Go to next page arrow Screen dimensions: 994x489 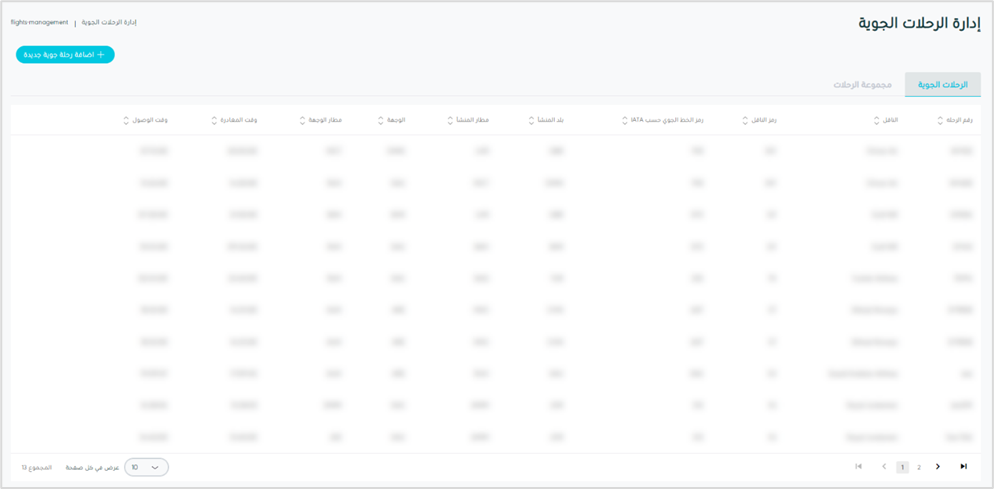click(938, 467)
